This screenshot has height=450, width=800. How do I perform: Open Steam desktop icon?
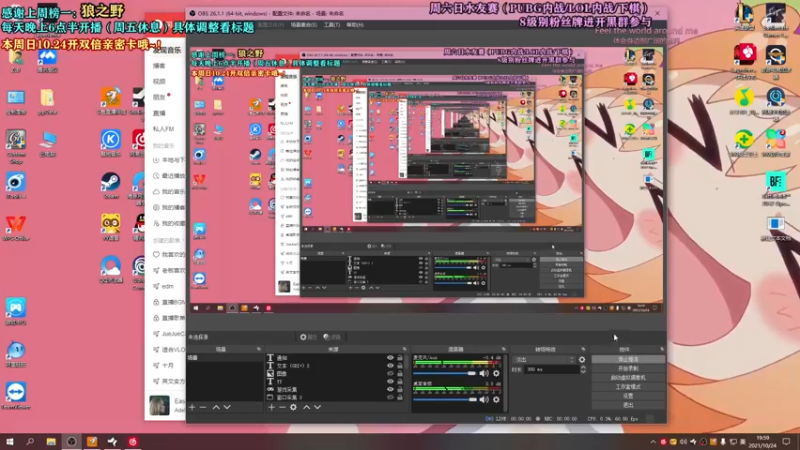tap(111, 185)
